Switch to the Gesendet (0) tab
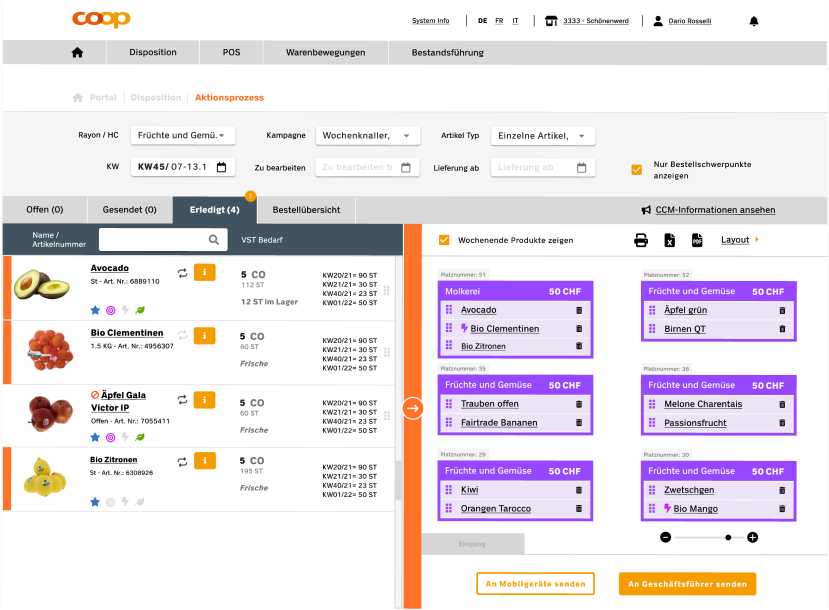The height and width of the screenshot is (610, 829). [x=130, y=210]
